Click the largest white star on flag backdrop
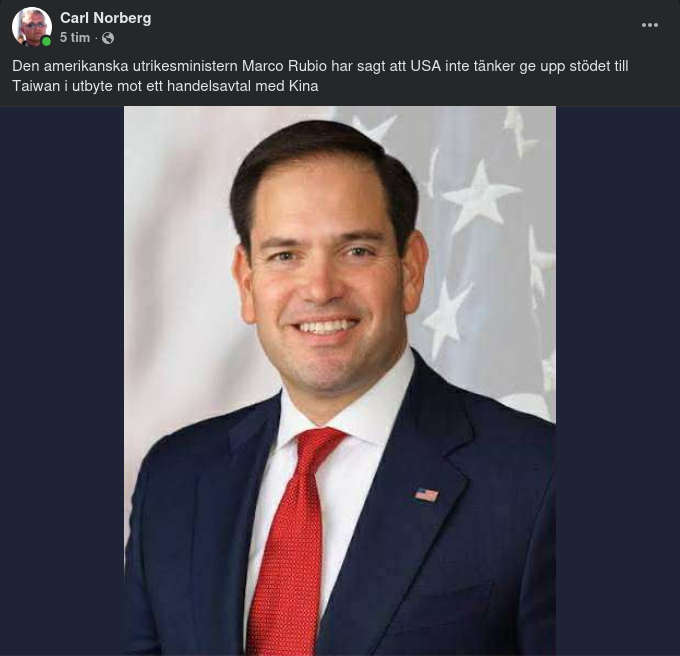Image resolution: width=680 pixels, height=656 pixels. pos(479,196)
